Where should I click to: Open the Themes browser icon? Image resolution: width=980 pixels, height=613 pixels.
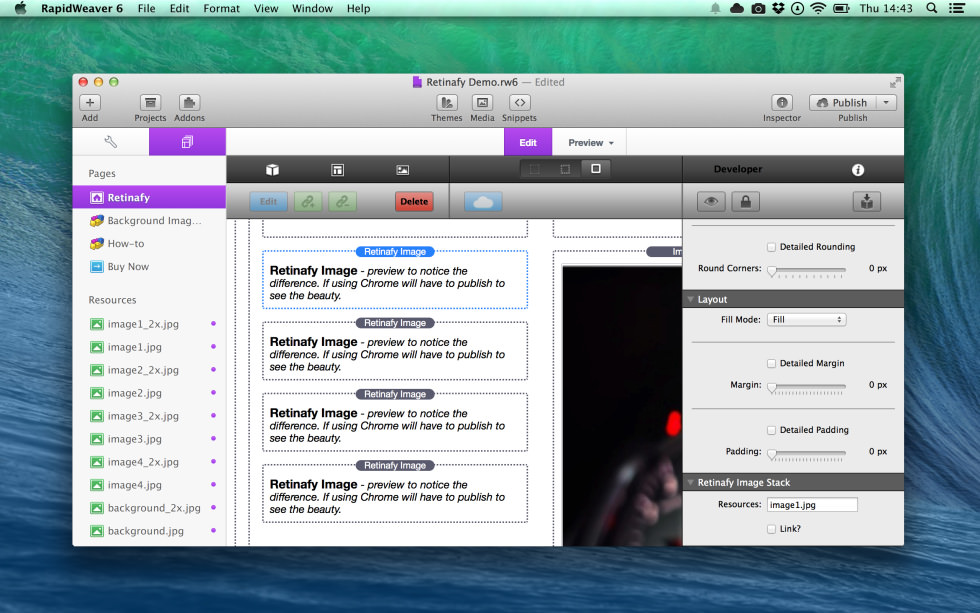click(446, 102)
